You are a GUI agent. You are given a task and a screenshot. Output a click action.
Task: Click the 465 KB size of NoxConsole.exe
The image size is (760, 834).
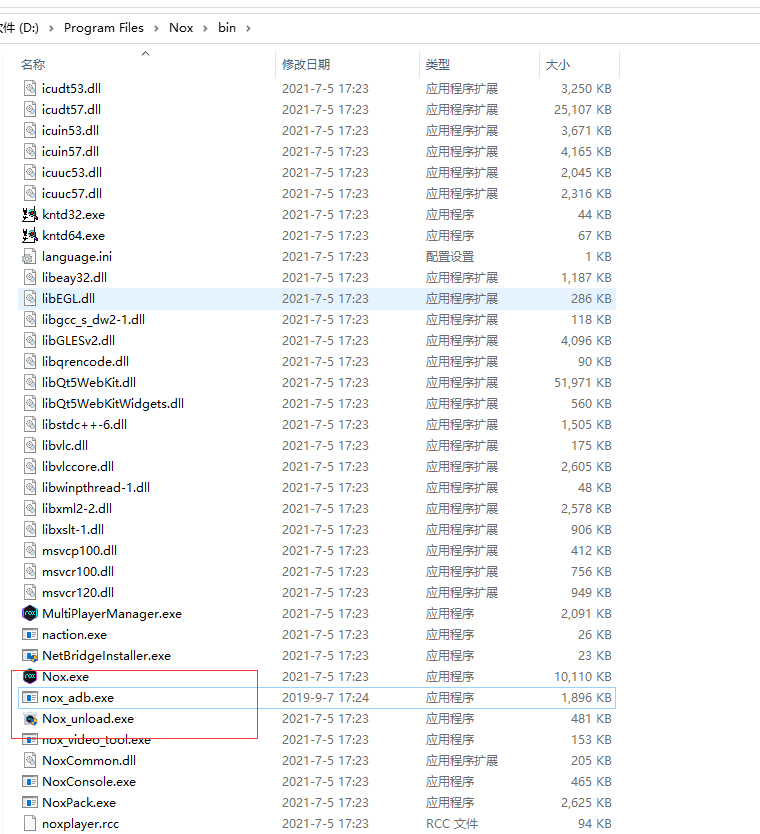click(x=591, y=781)
